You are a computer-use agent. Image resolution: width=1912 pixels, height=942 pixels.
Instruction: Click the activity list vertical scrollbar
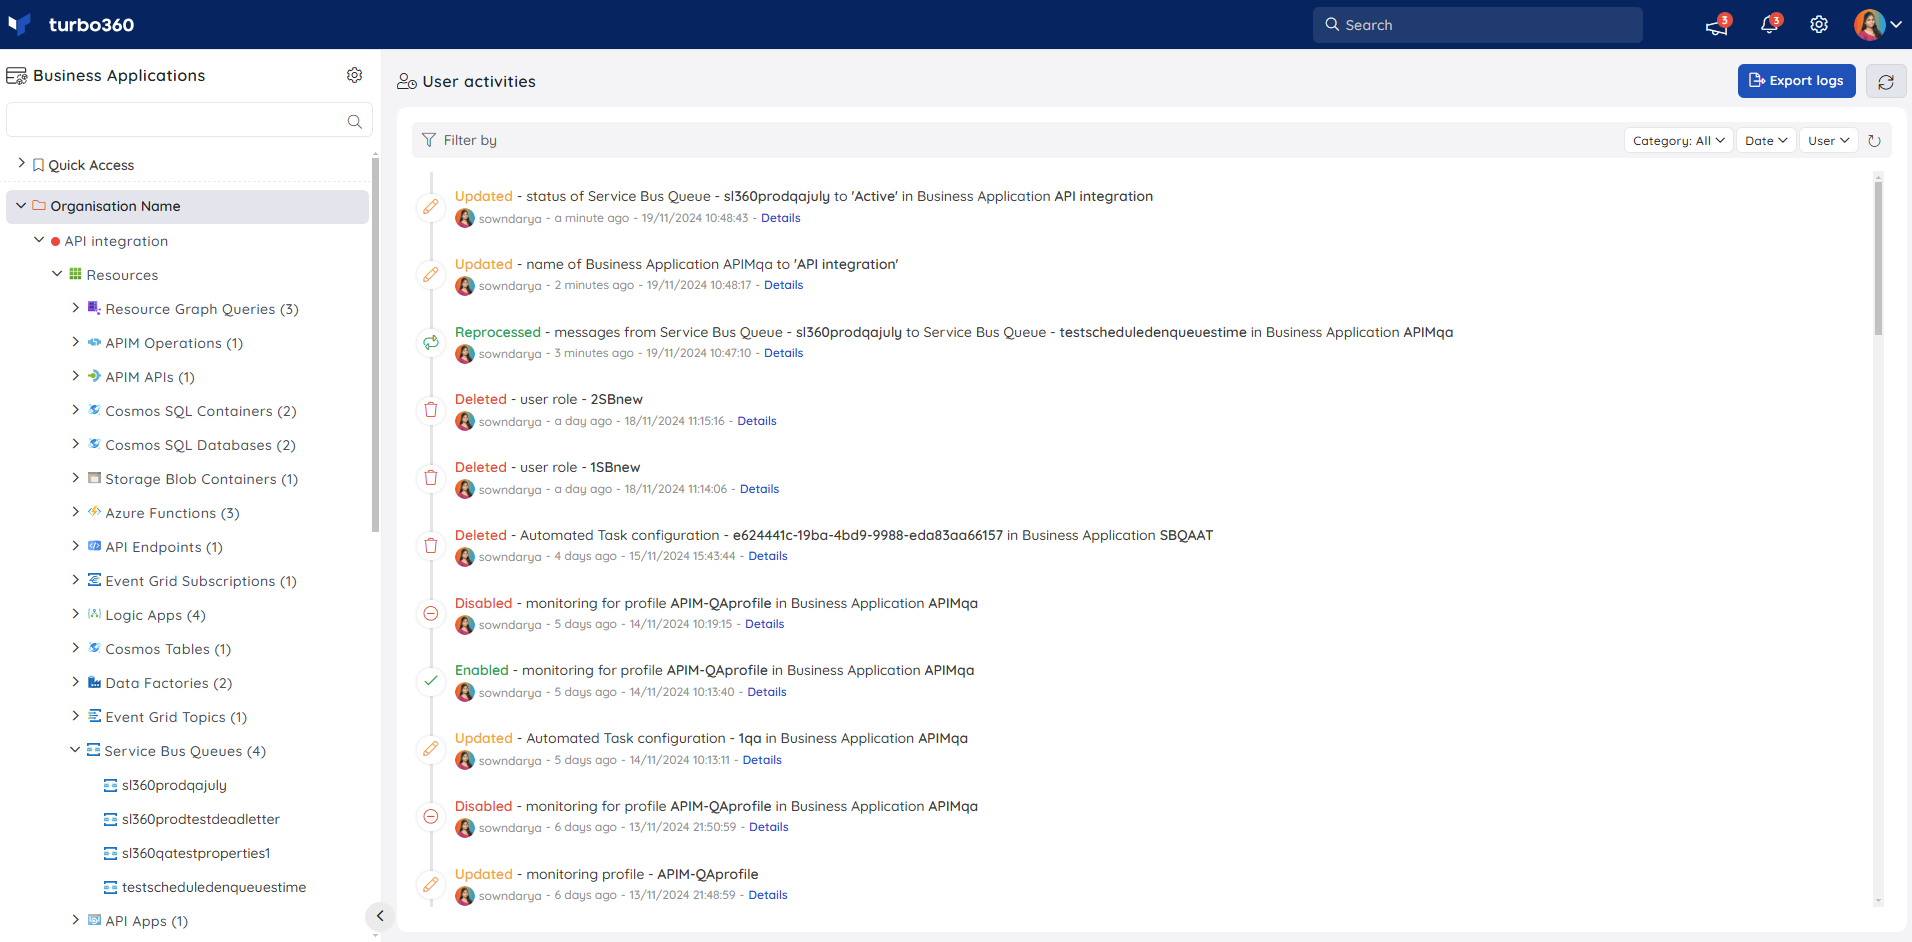click(1878, 260)
